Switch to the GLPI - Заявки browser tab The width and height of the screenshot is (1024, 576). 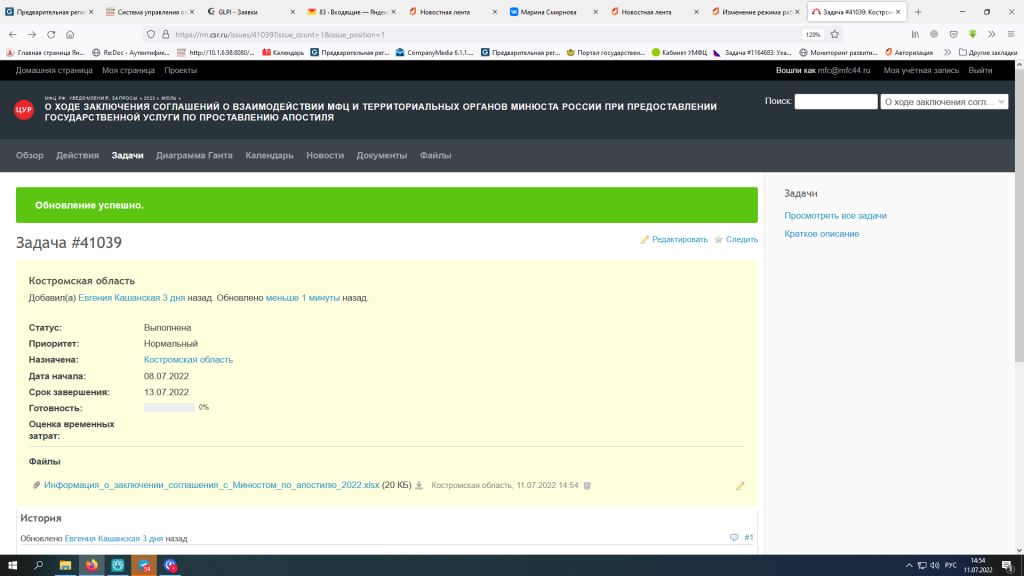[250, 12]
